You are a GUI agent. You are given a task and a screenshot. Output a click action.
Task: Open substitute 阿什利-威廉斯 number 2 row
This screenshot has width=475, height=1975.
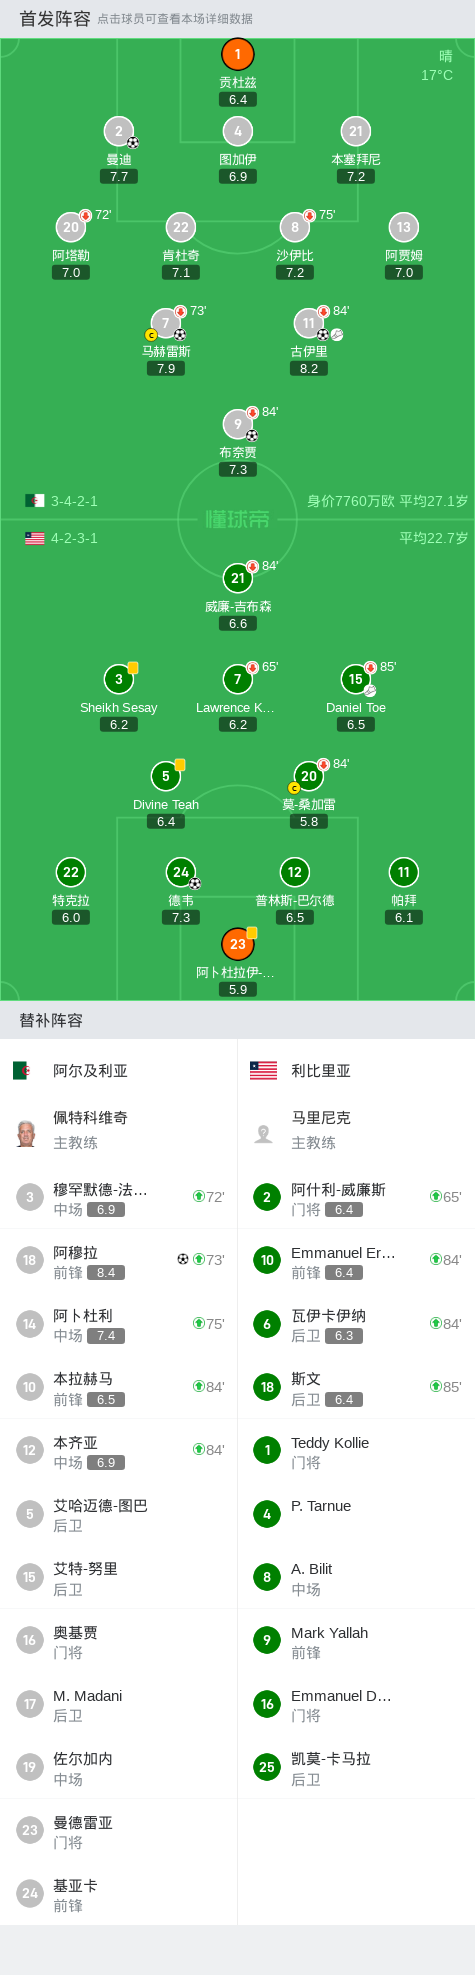(356, 1197)
